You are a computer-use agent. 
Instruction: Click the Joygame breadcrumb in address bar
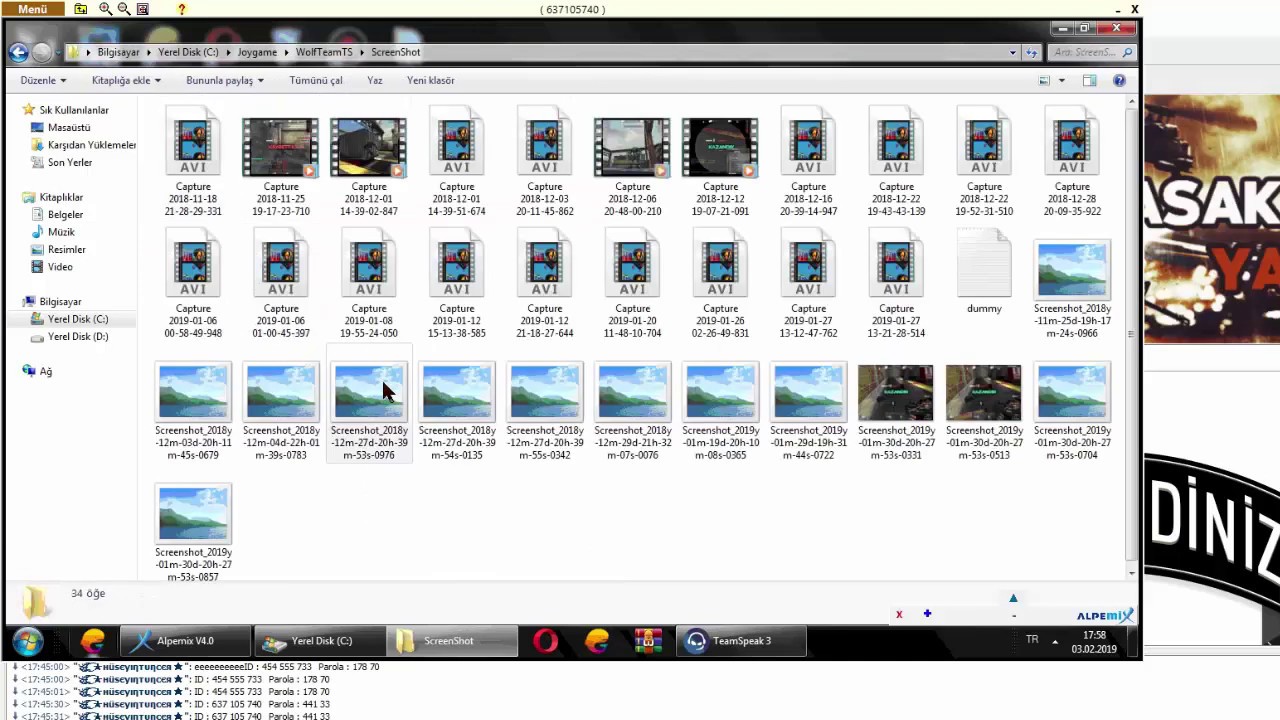257,52
